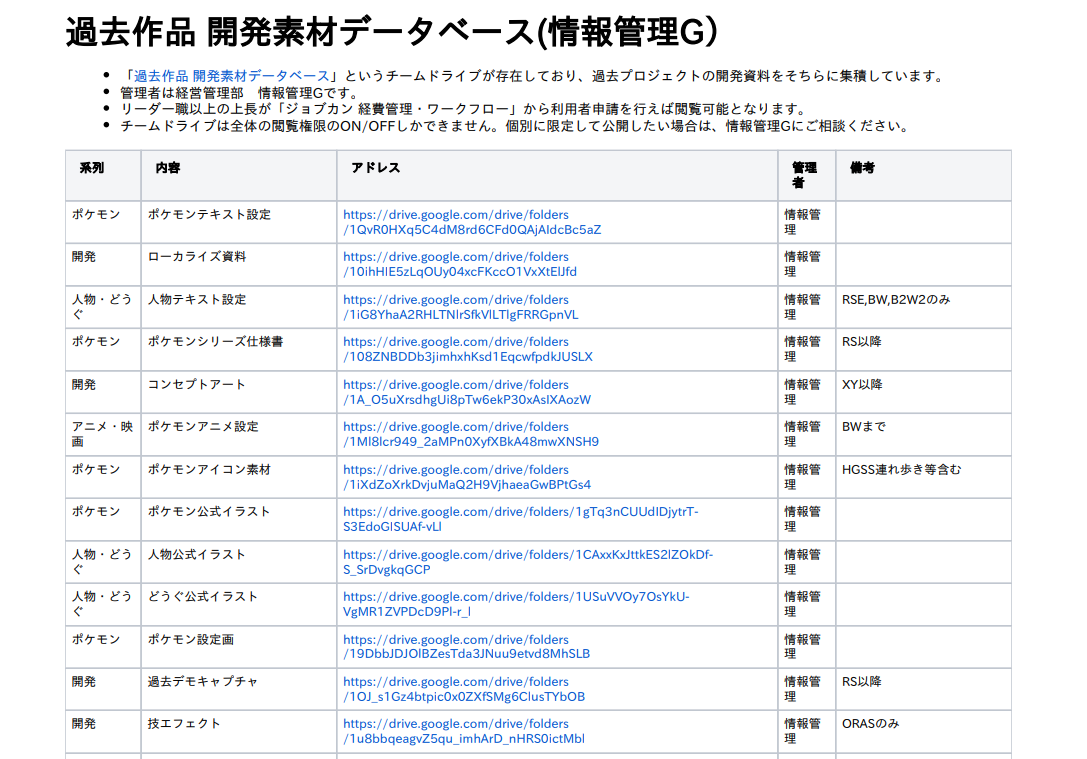Open the Drive folder link for 人物公式イラスト

click(527, 555)
